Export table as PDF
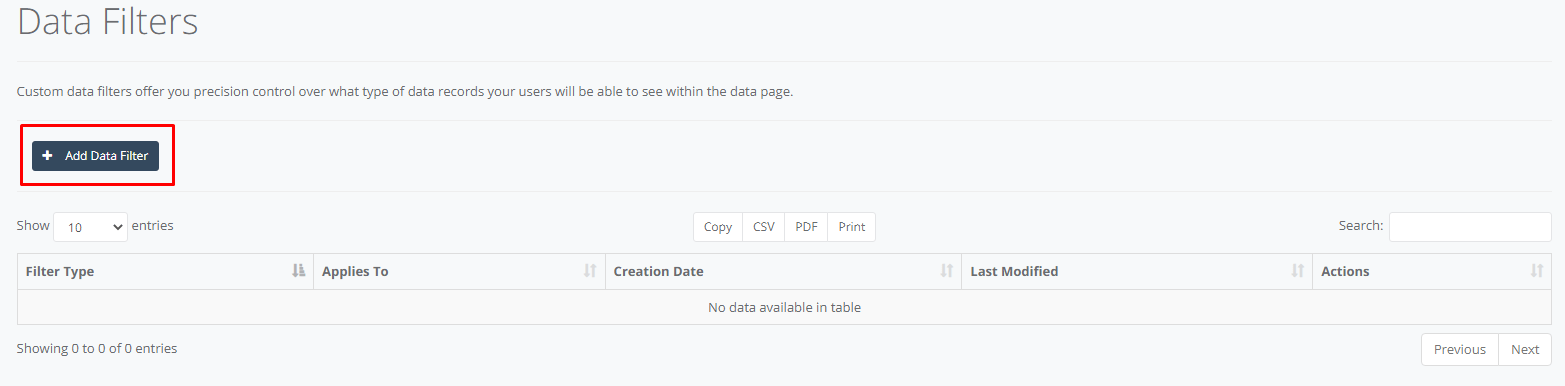Image resolution: width=1565 pixels, height=386 pixels. [x=806, y=227]
